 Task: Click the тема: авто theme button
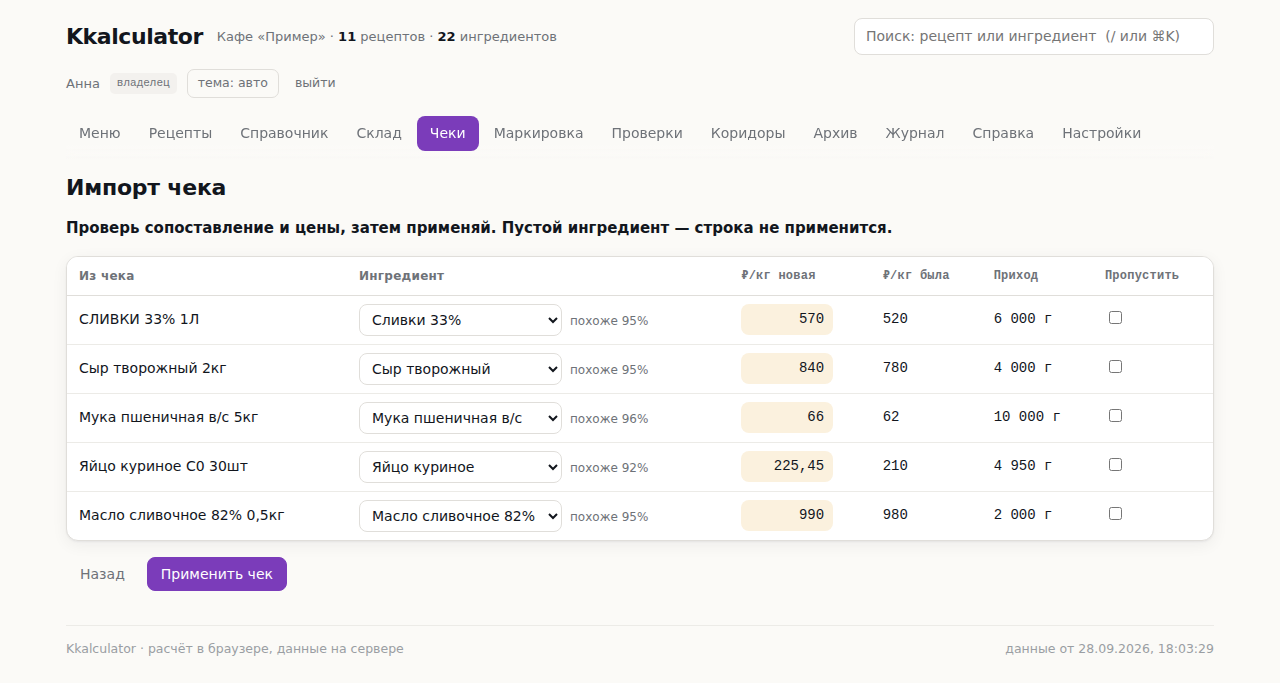pyautogui.click(x=233, y=83)
